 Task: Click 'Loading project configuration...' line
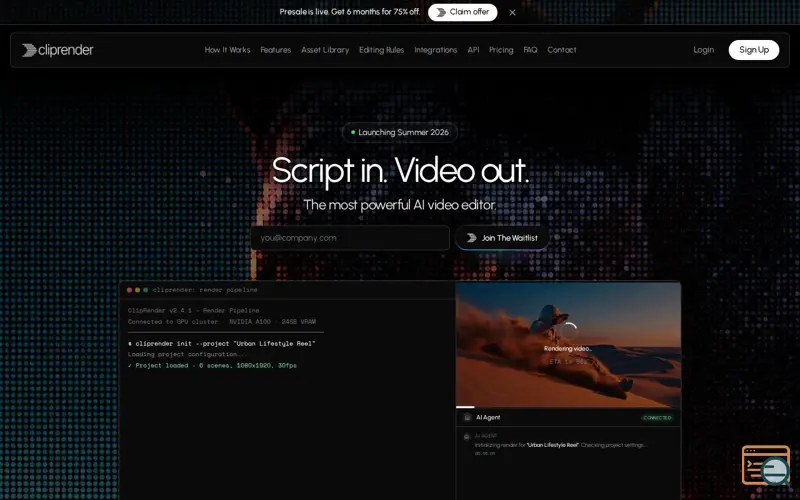click(x=187, y=354)
